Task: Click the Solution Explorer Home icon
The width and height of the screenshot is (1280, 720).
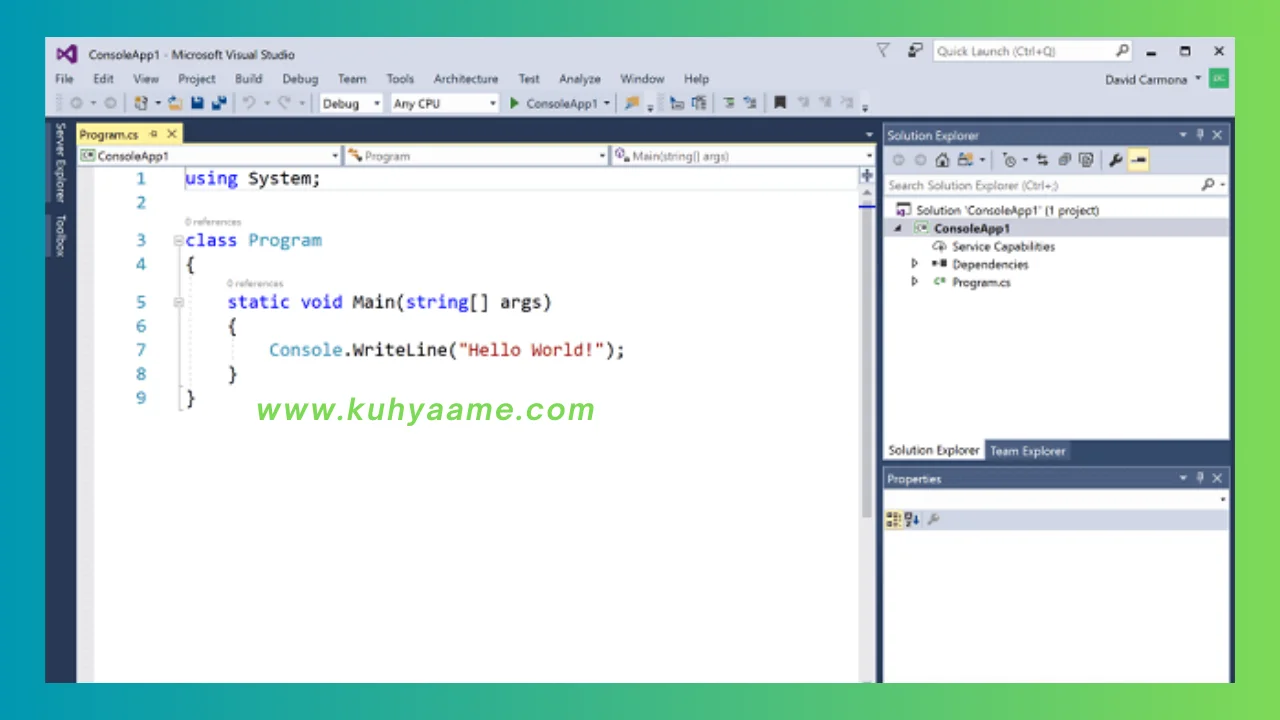Action: [942, 160]
